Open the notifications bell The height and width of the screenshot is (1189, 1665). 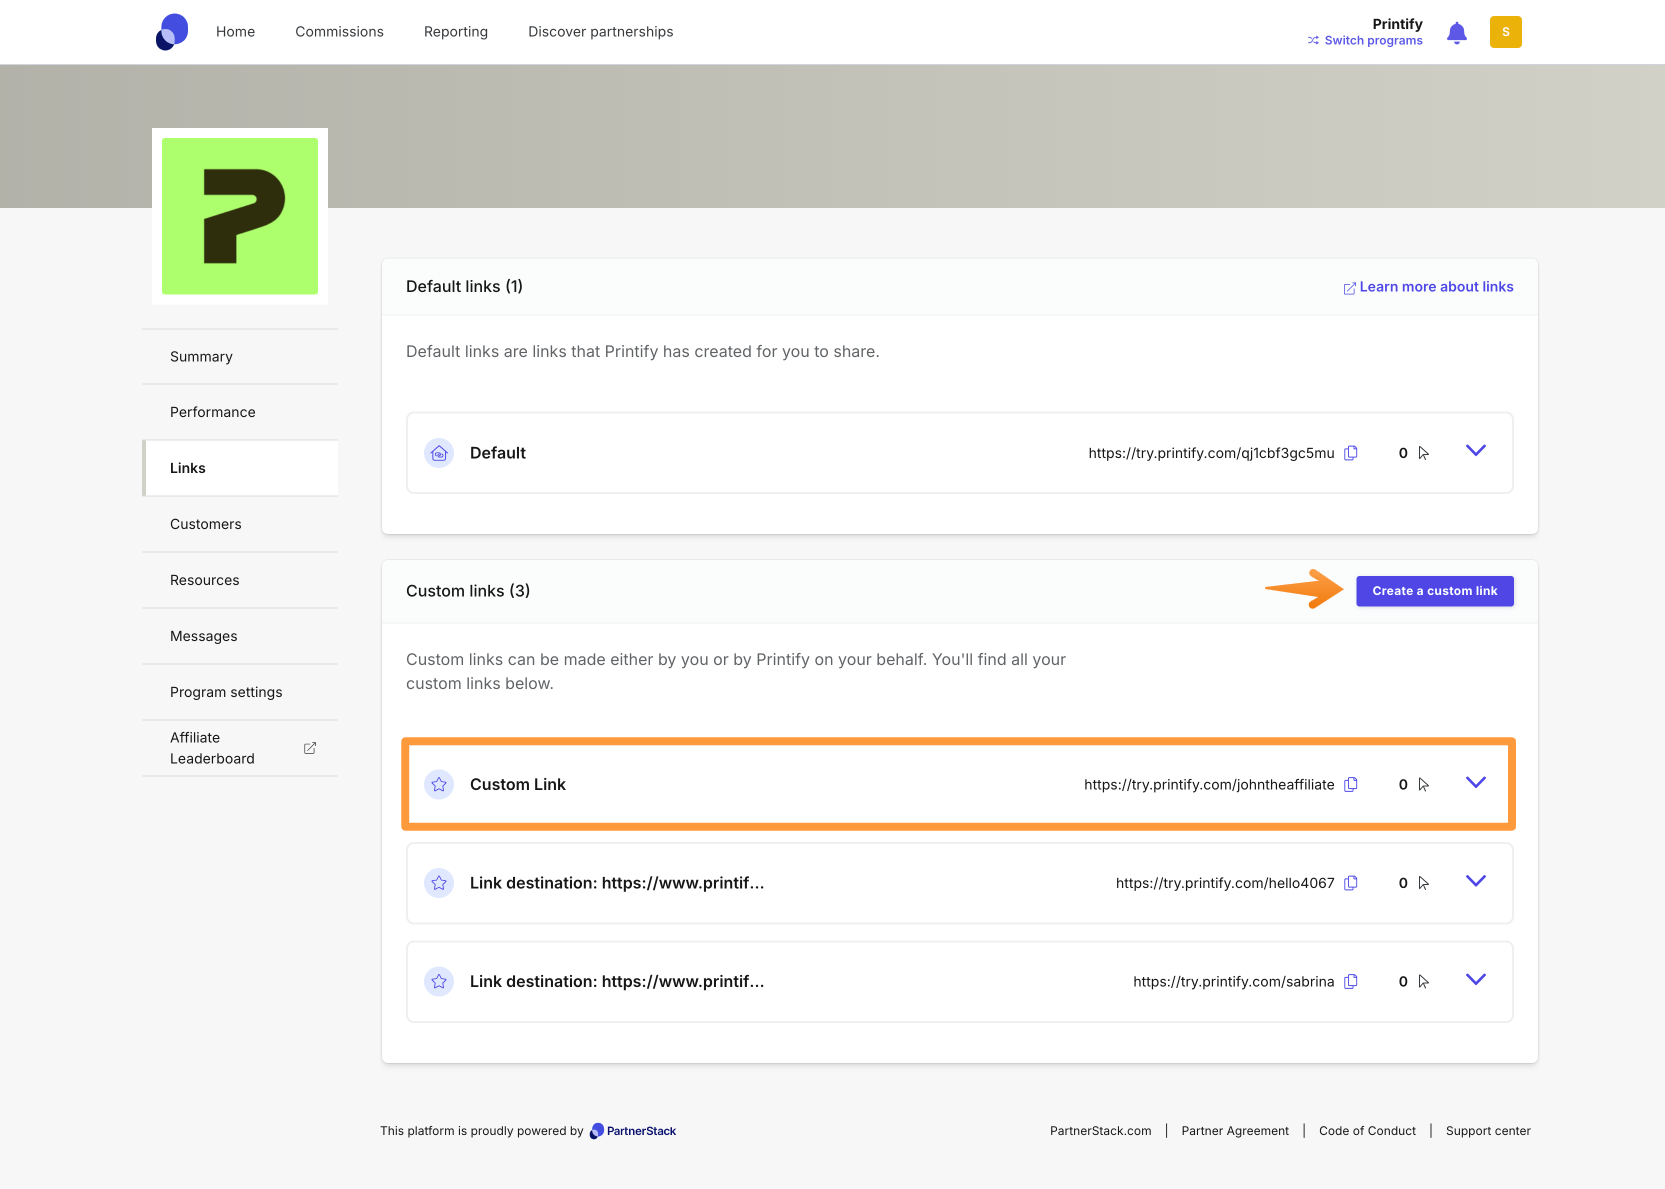pos(1457,33)
